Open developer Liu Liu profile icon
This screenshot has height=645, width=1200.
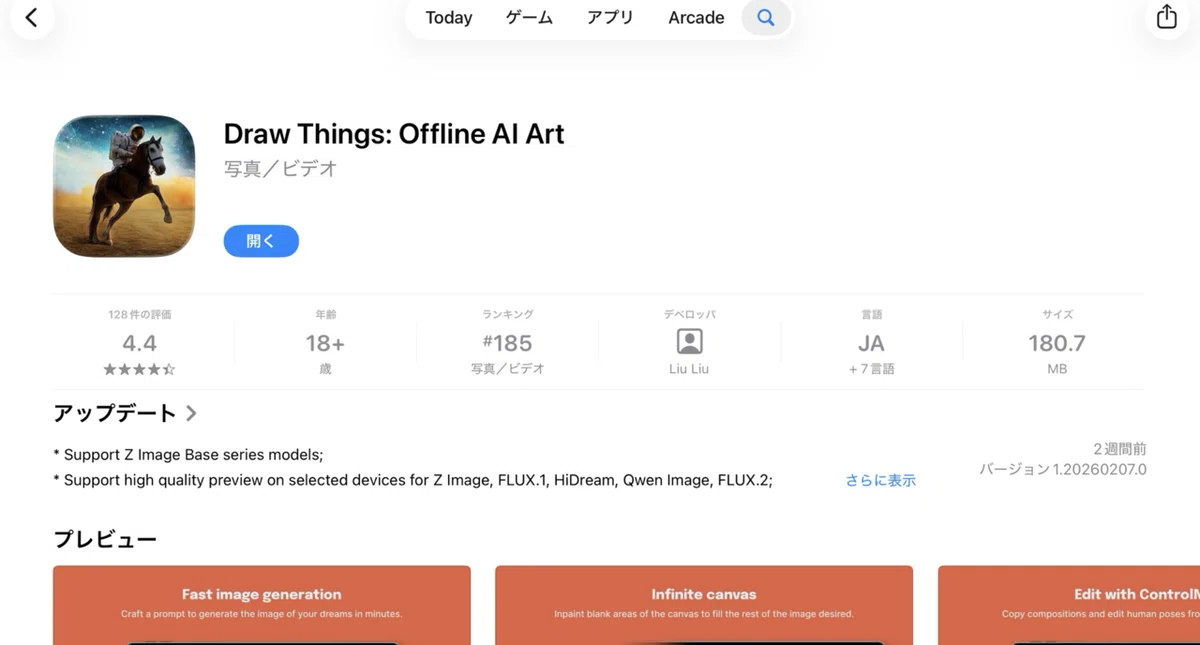(689, 341)
